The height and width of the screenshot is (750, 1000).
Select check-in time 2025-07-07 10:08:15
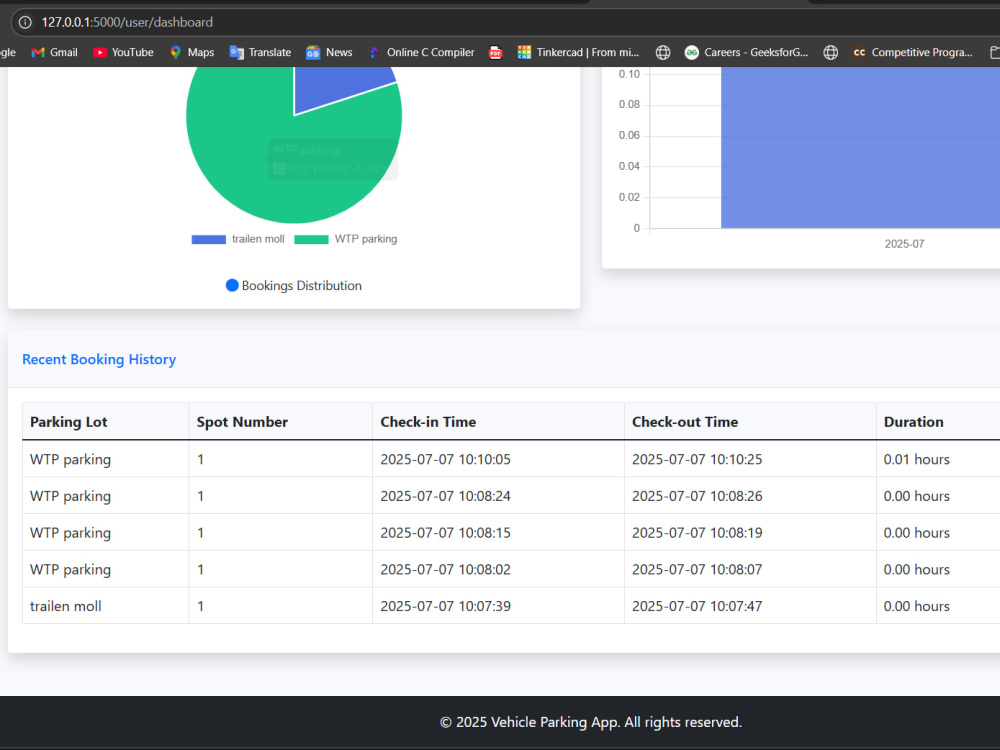click(445, 533)
